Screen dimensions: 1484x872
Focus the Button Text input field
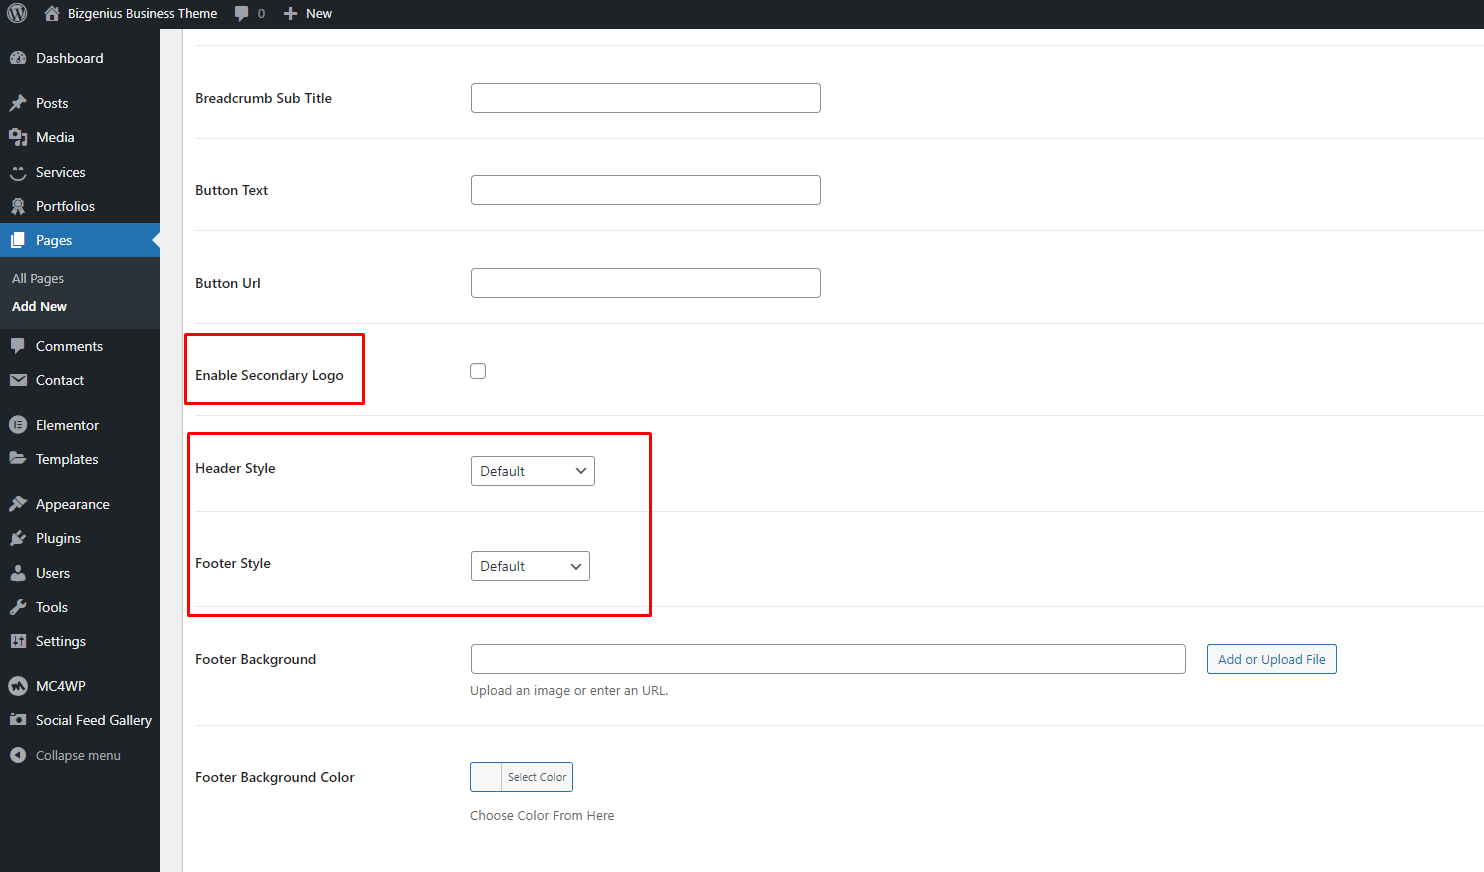(x=646, y=190)
